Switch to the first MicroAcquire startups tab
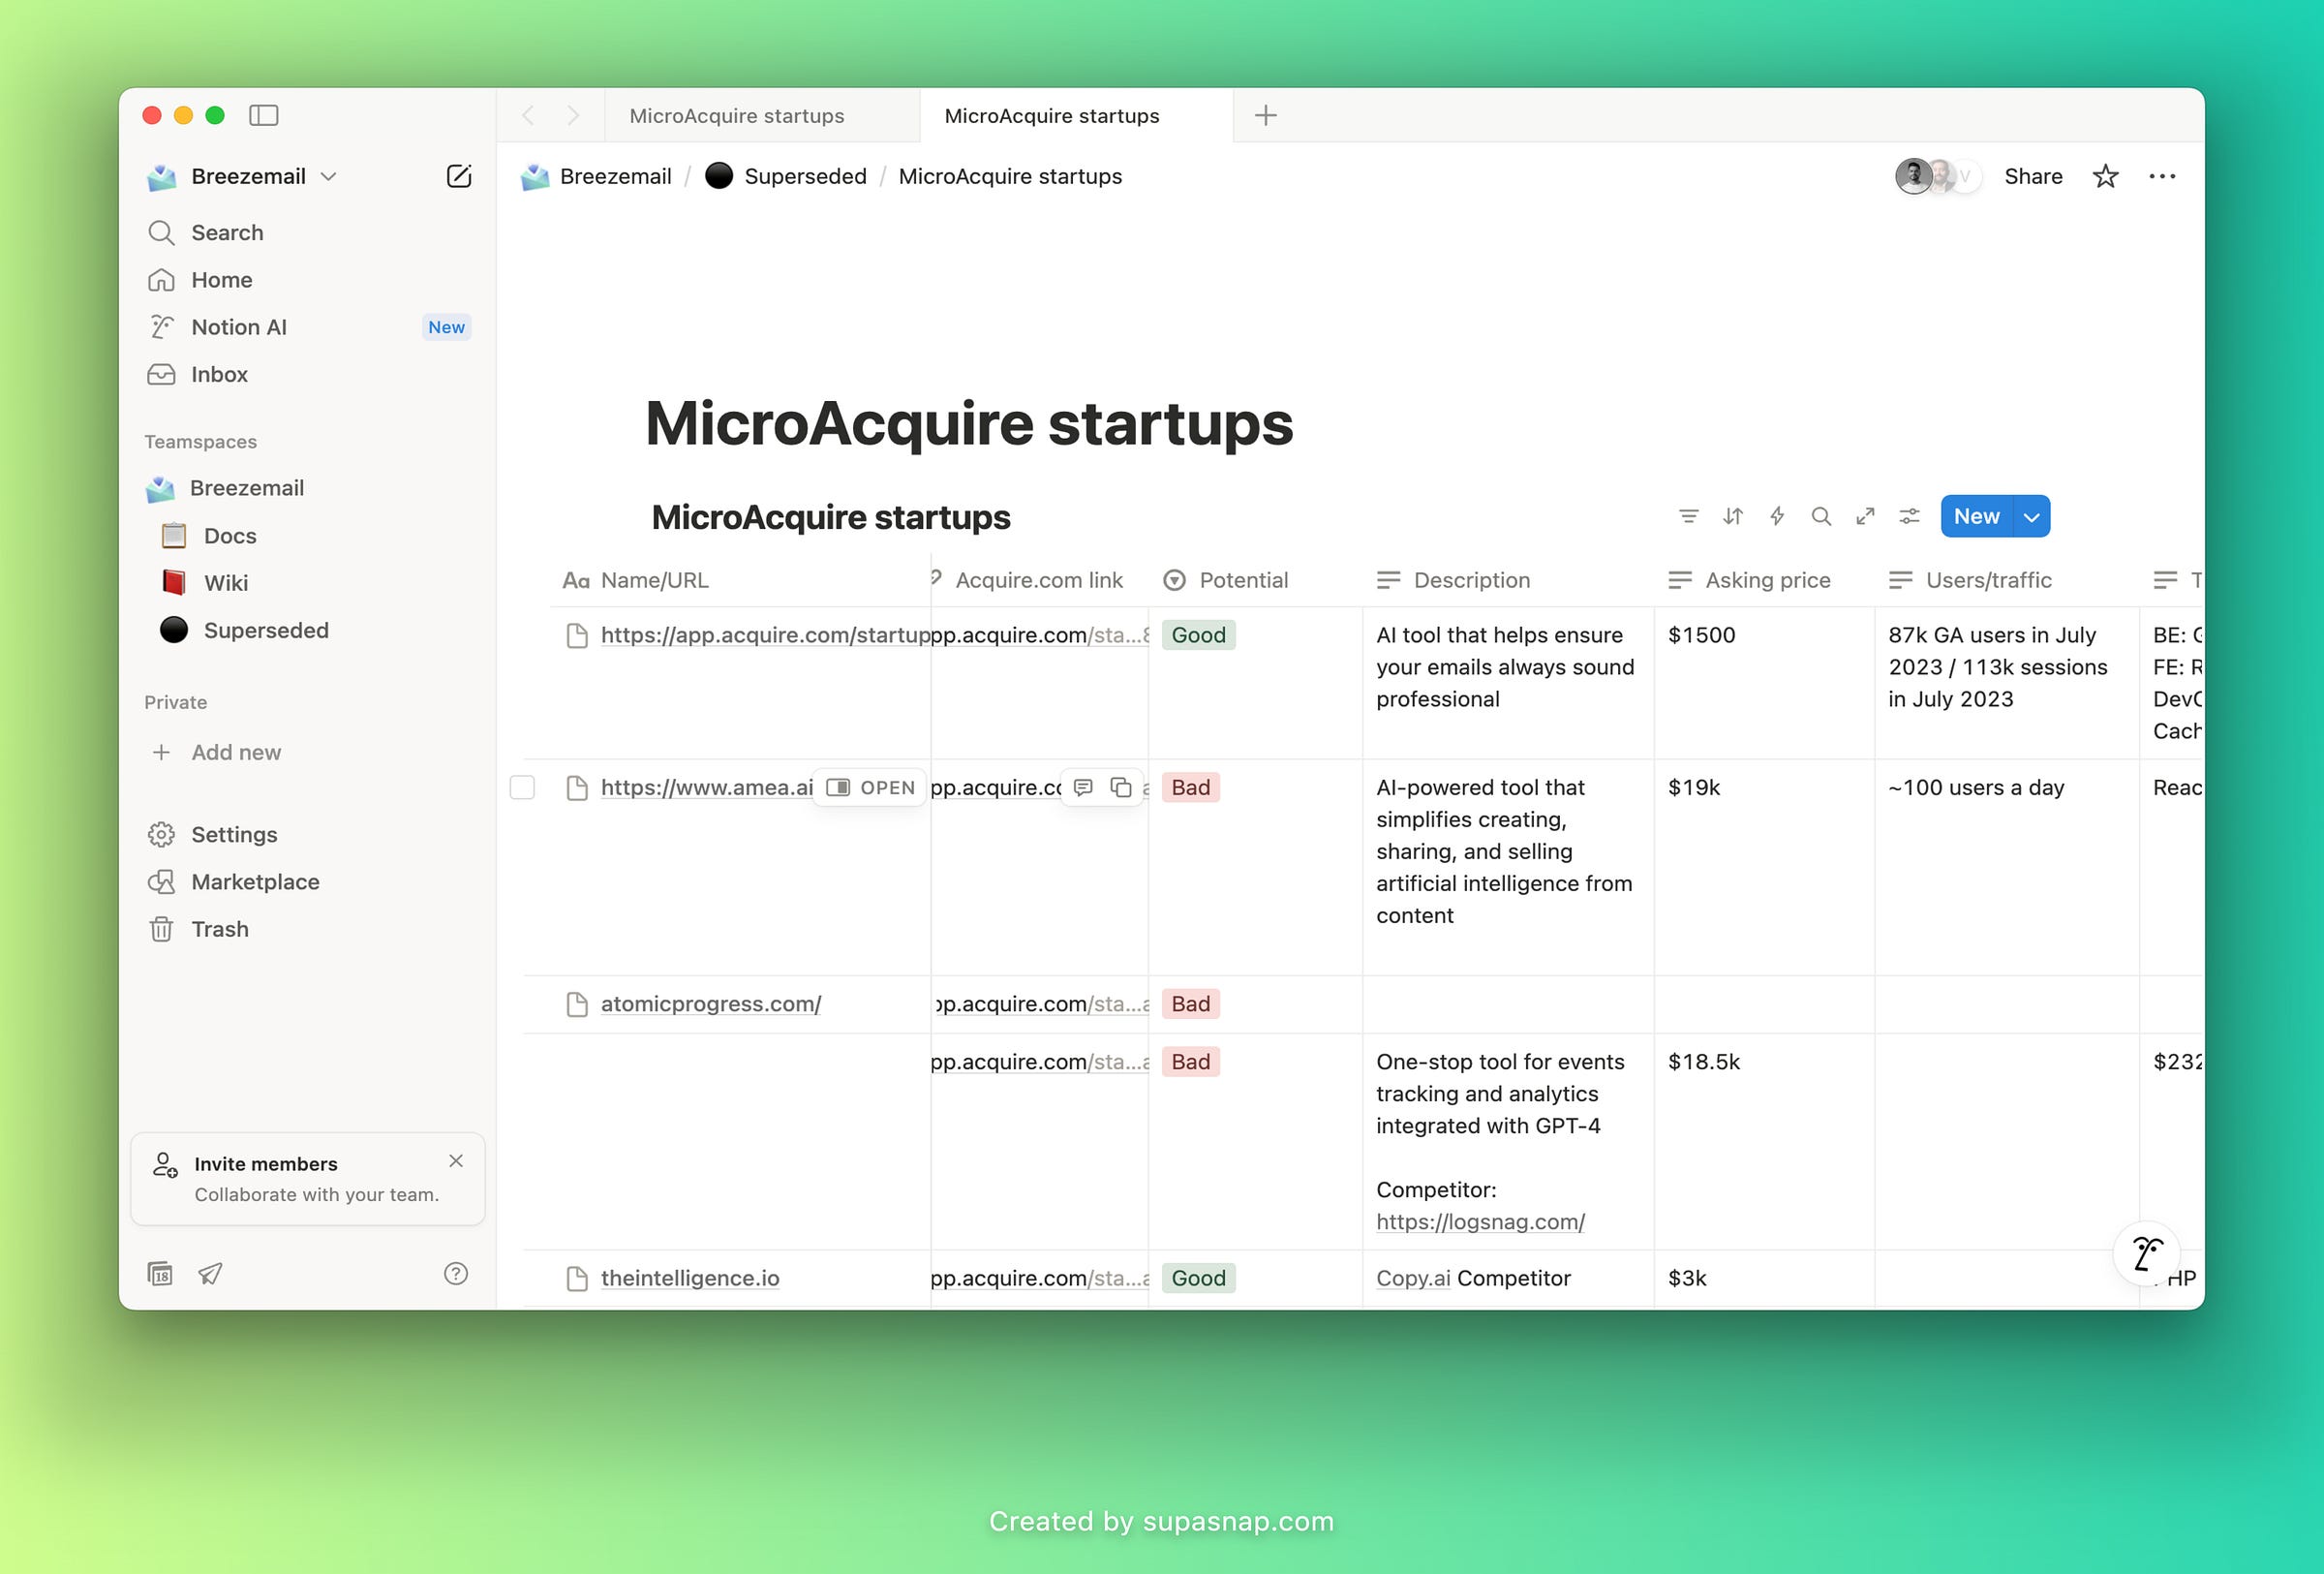The height and width of the screenshot is (1574, 2324). tap(737, 116)
